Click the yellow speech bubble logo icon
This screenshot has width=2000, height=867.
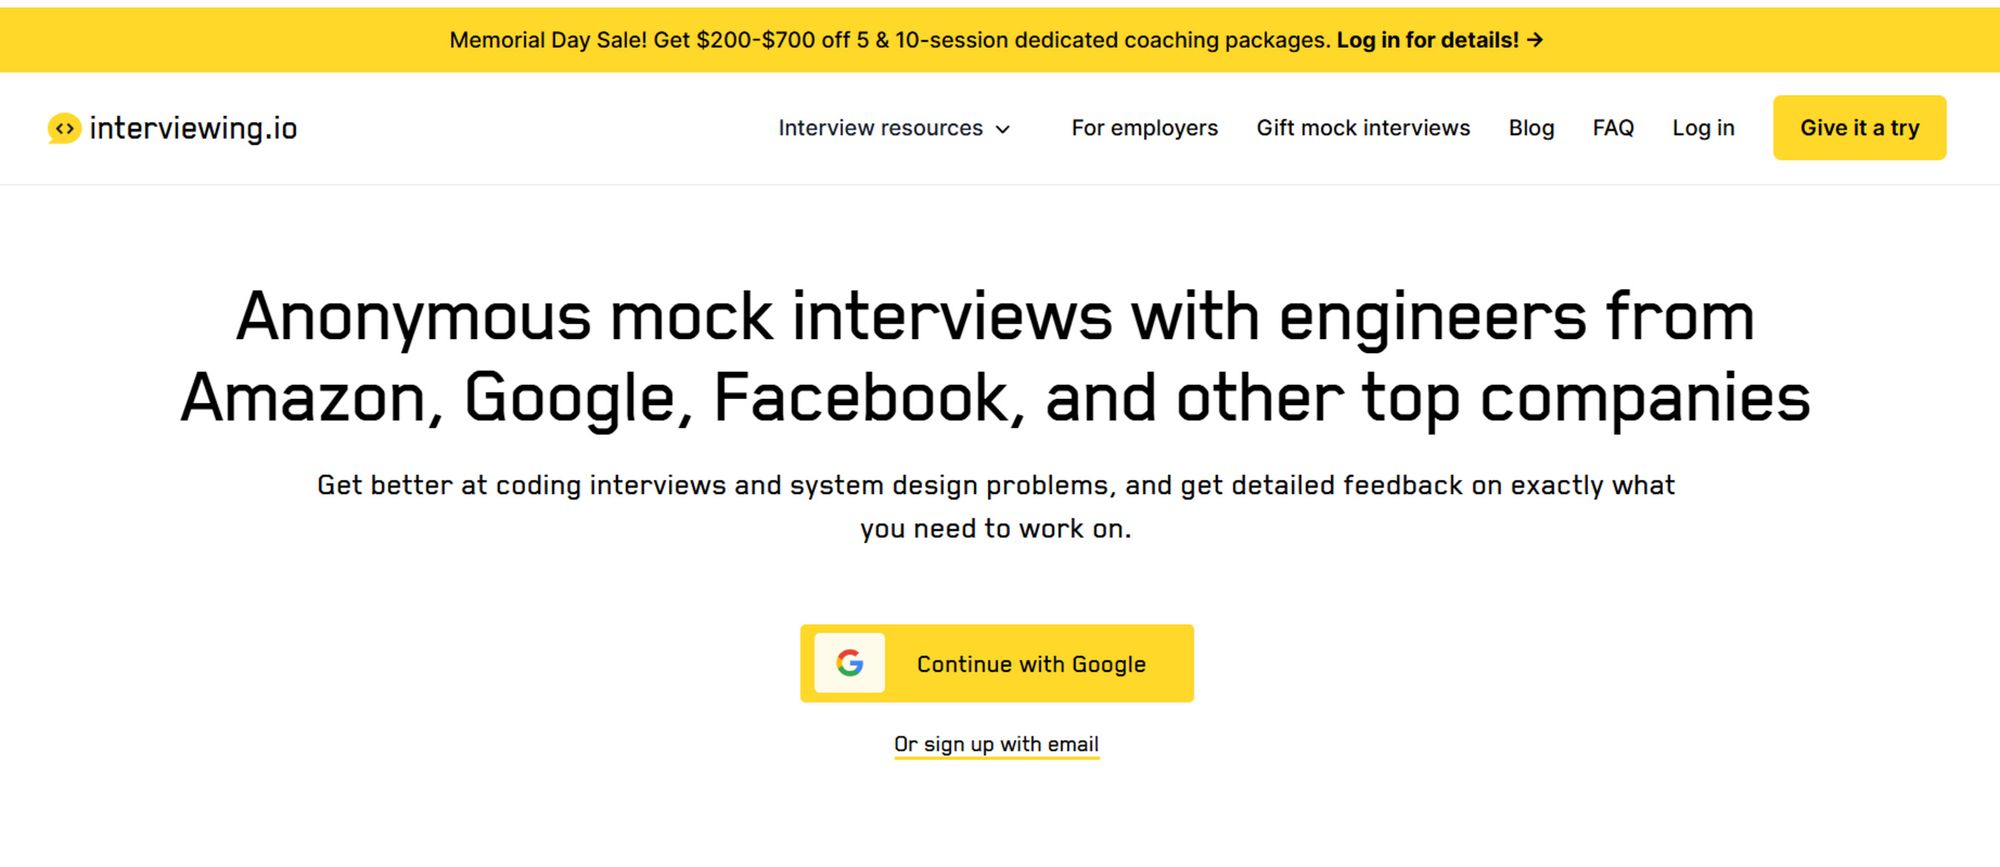click(64, 128)
